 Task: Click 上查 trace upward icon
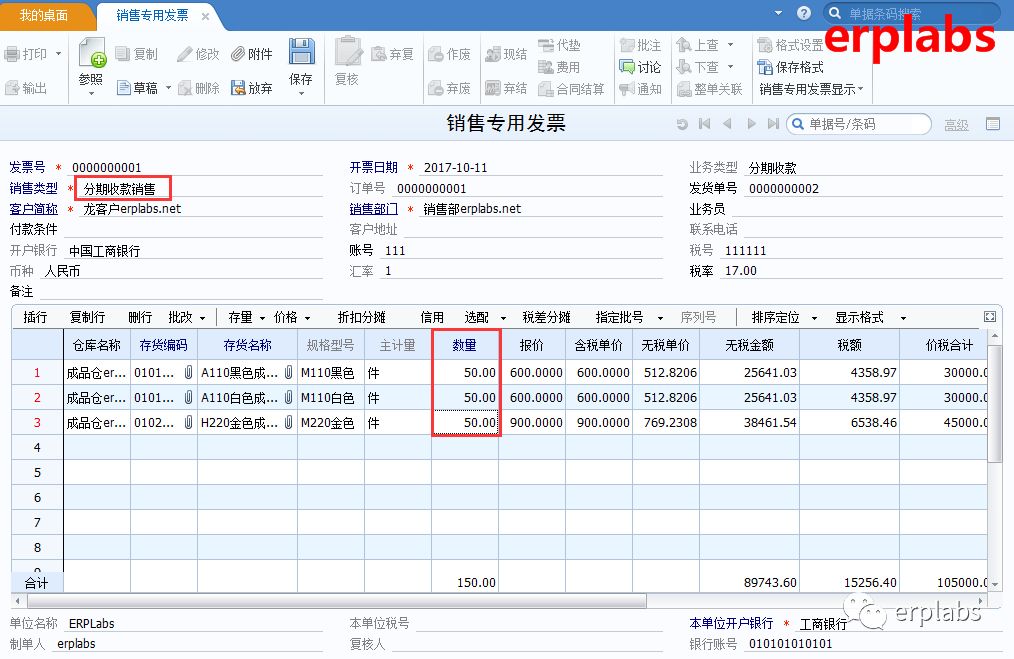click(684, 45)
